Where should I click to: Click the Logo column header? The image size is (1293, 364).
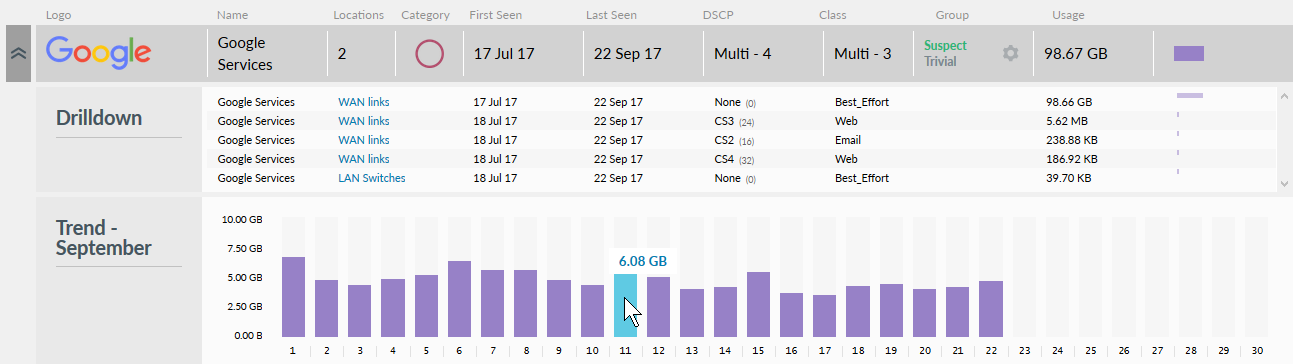tap(59, 15)
